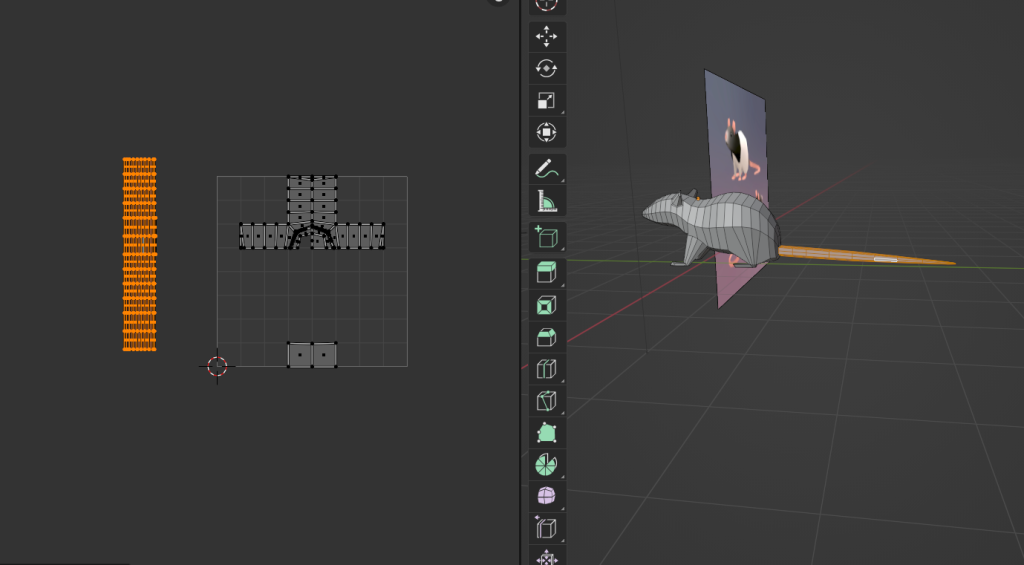The image size is (1024, 565).
Task: Select the Knife tool
Action: [547, 400]
